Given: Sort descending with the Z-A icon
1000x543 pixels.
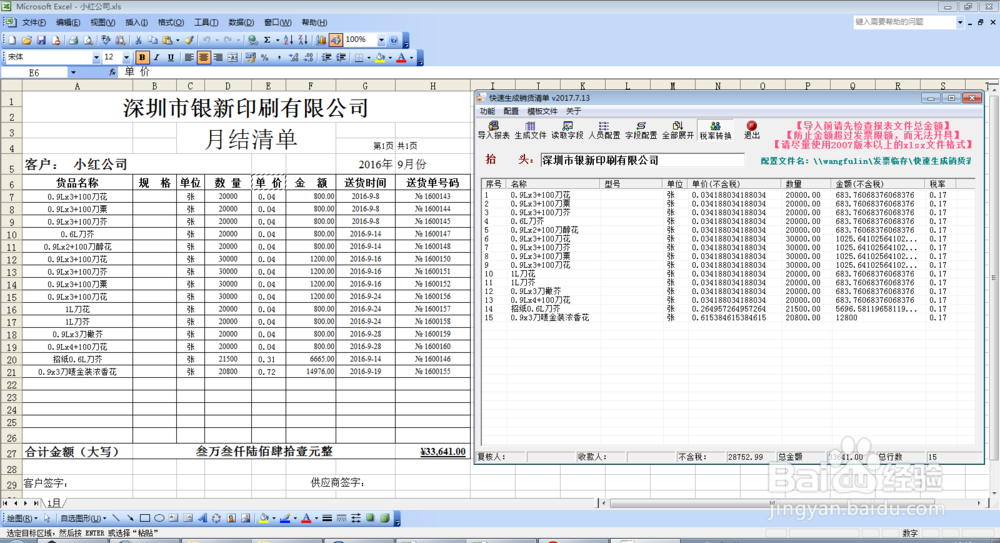Looking at the screenshot, I should click(x=304, y=40).
